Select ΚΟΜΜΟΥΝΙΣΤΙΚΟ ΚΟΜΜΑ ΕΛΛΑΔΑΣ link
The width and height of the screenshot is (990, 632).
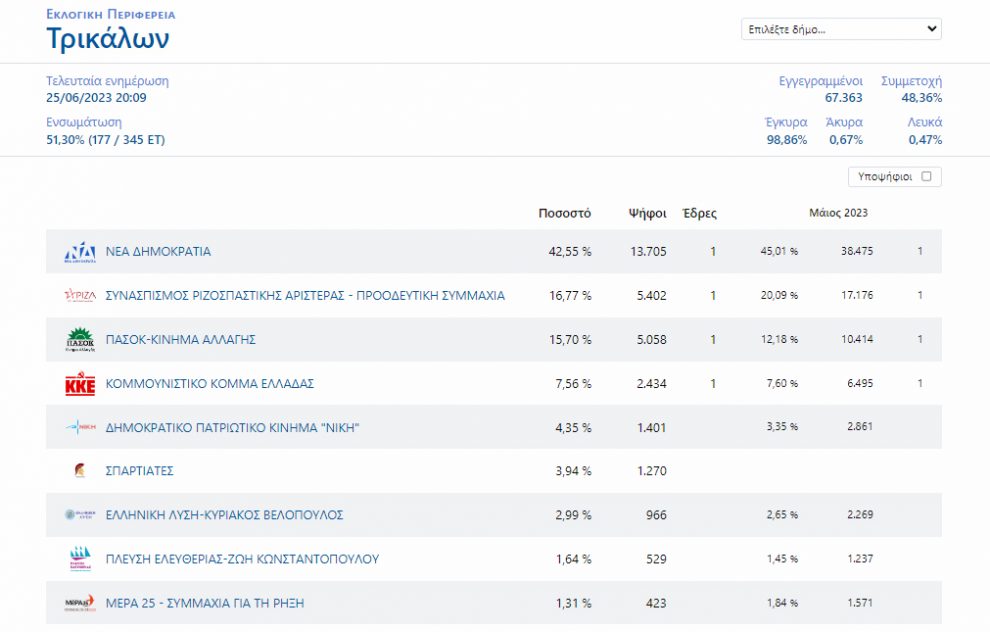click(210, 384)
